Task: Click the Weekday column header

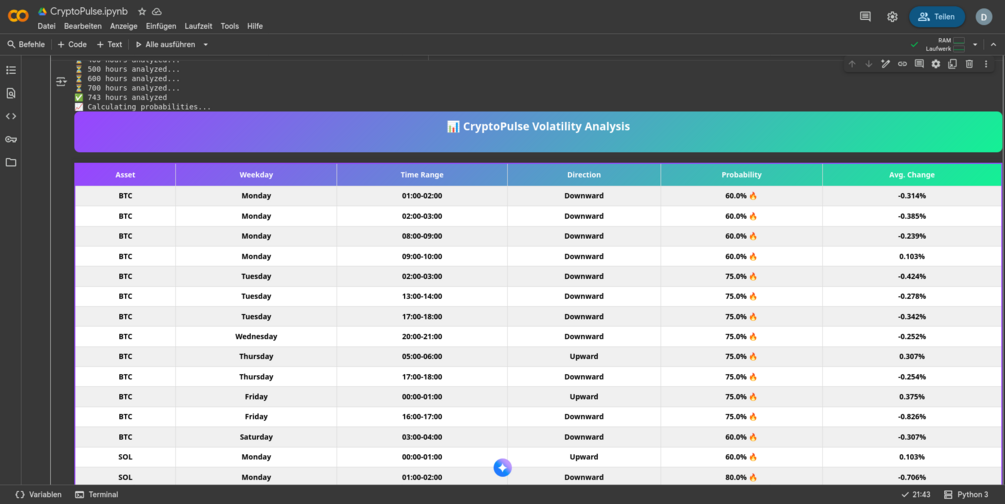Action: (256, 174)
